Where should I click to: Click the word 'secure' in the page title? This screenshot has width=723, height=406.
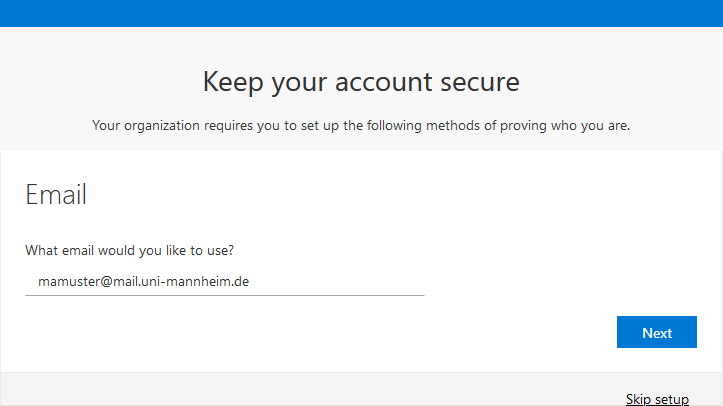[x=480, y=82]
